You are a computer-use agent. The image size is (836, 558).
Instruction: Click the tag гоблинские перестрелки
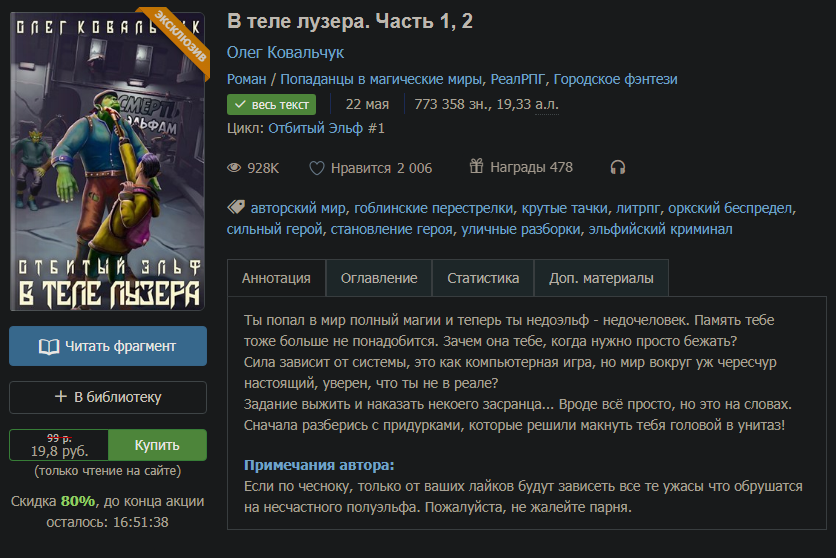pos(433,208)
